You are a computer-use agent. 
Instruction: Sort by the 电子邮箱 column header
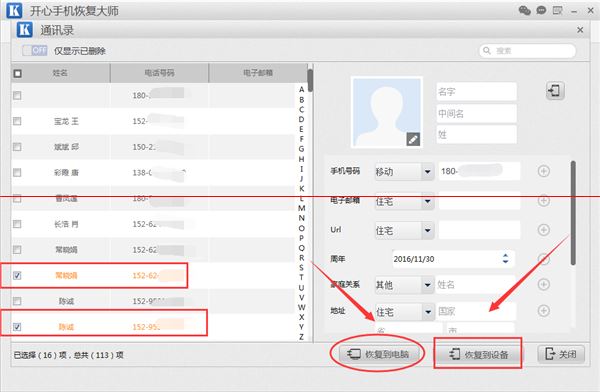[x=258, y=73]
